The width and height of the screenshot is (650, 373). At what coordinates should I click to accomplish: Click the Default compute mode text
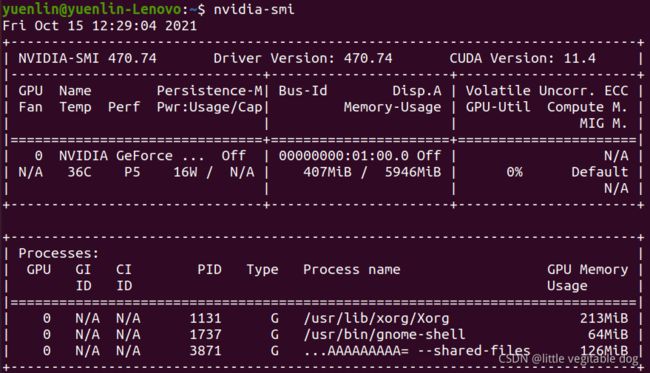(599, 172)
